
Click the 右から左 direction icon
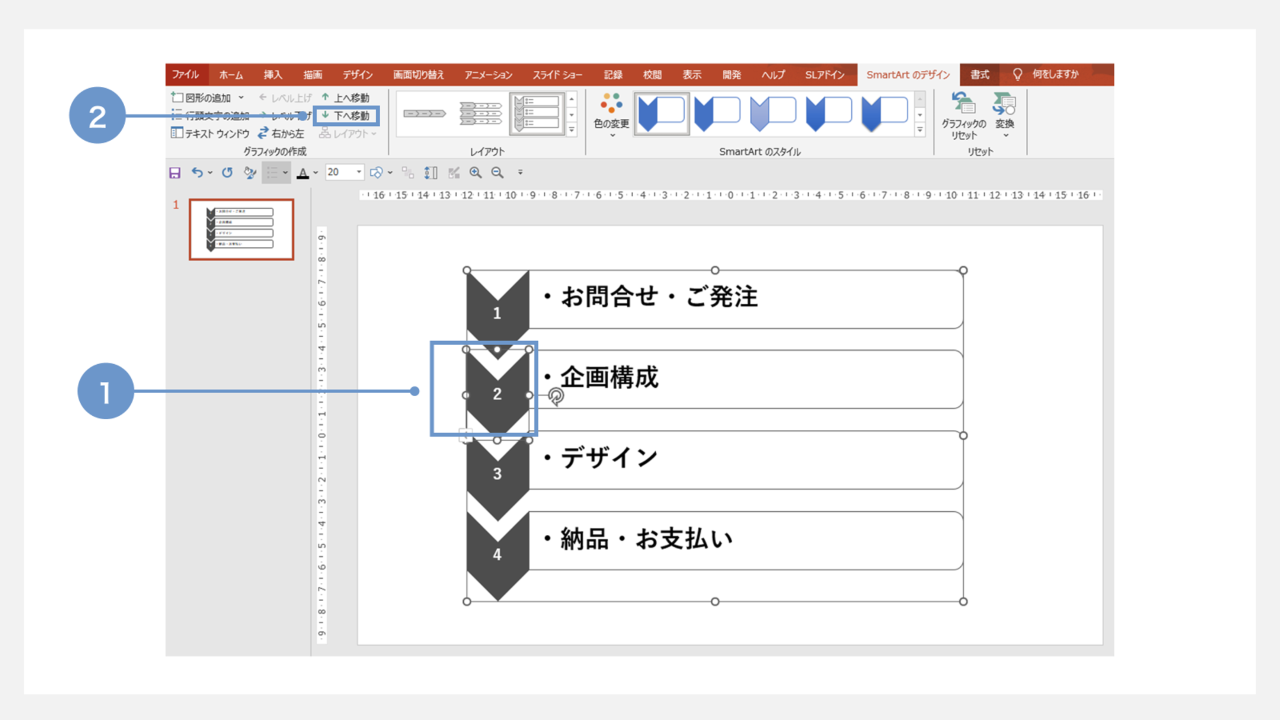(x=263, y=133)
